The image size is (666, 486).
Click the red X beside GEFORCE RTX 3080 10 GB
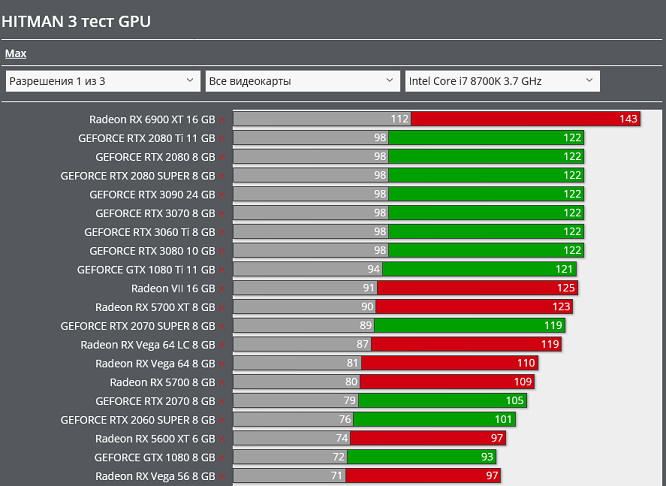coord(222,251)
